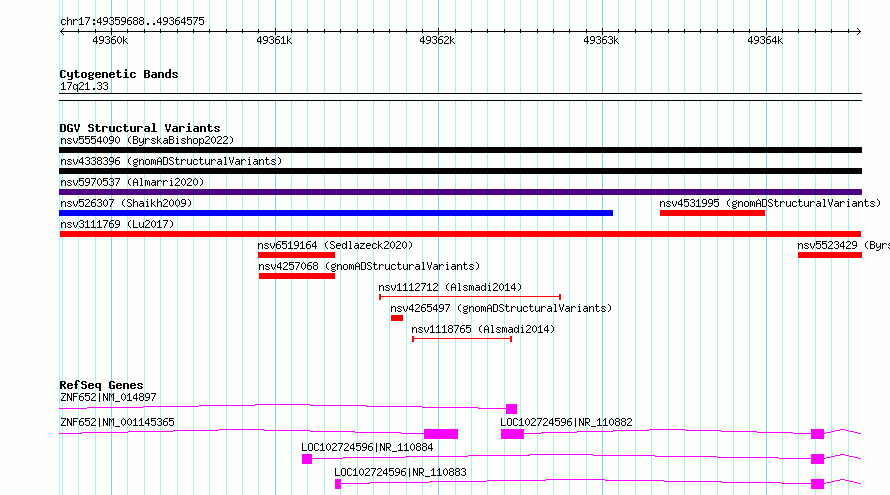The height and width of the screenshot is (495, 890).
Task: Click the small red block for nsv4265497
Action: point(397,318)
